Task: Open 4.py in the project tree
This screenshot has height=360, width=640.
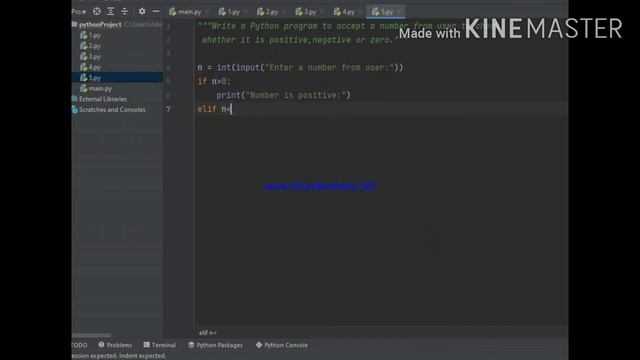Action: [95, 67]
